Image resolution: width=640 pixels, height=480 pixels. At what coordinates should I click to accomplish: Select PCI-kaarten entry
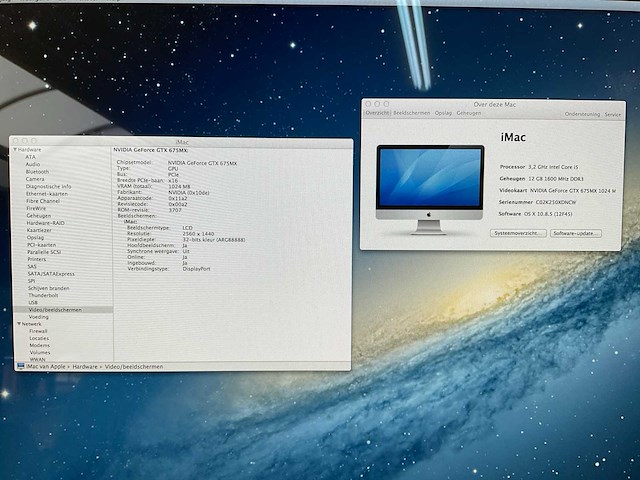pyautogui.click(x=41, y=245)
